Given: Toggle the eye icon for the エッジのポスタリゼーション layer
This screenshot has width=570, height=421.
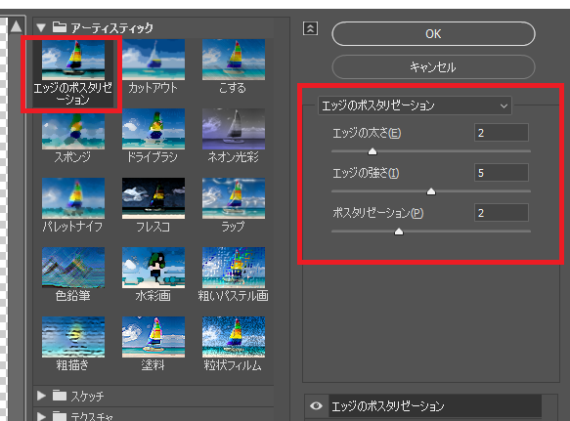Looking at the screenshot, I should [x=316, y=405].
